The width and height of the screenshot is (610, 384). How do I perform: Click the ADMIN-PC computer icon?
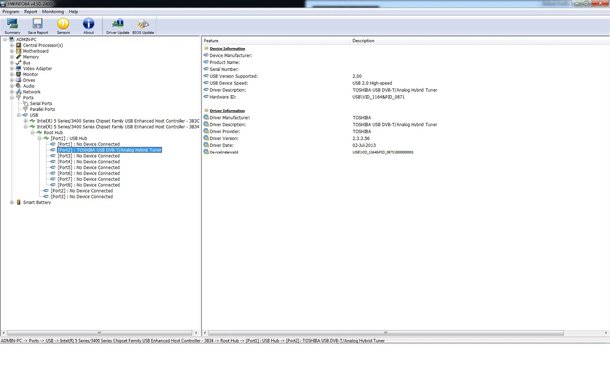coord(12,39)
